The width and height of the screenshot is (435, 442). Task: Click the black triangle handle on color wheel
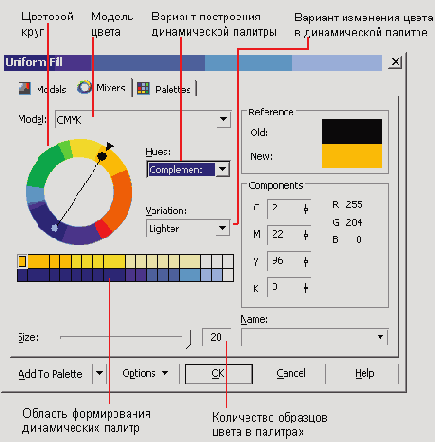pyautogui.click(x=109, y=146)
